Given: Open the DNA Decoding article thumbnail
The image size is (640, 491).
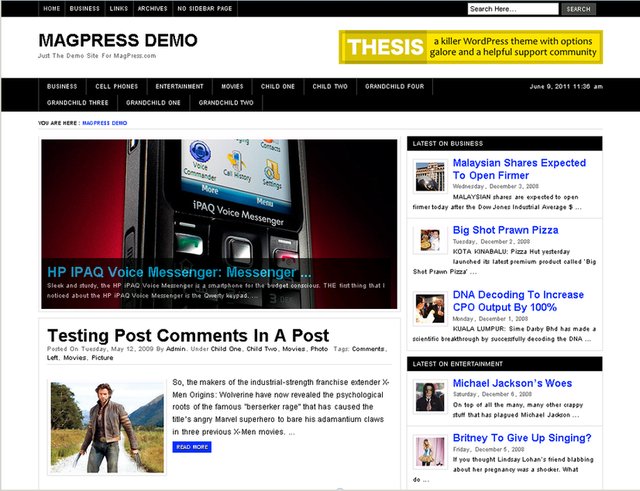Looking at the screenshot, I should point(430,309).
